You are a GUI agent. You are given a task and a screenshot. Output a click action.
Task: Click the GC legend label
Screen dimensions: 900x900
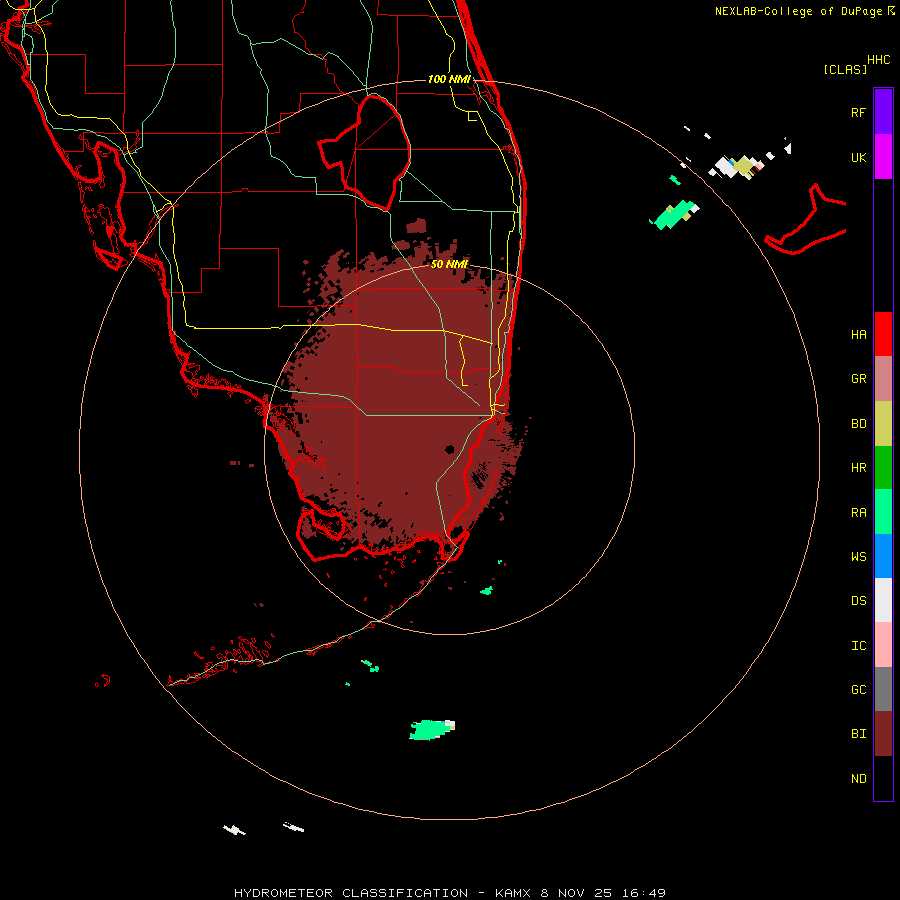[x=858, y=689]
